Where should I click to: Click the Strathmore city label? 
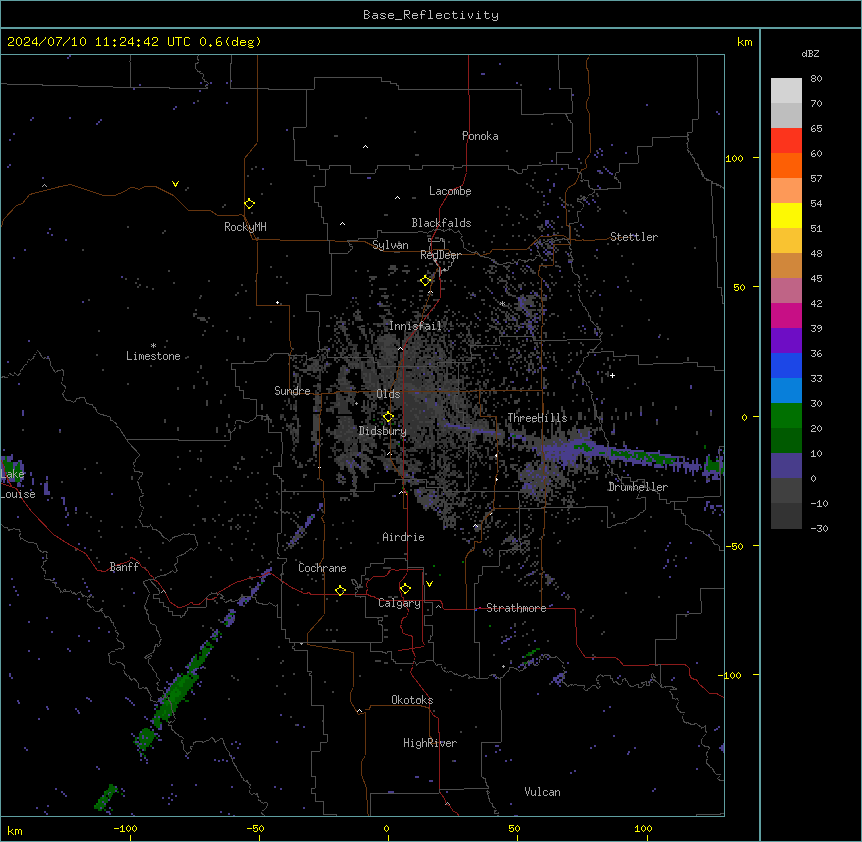click(x=516, y=608)
